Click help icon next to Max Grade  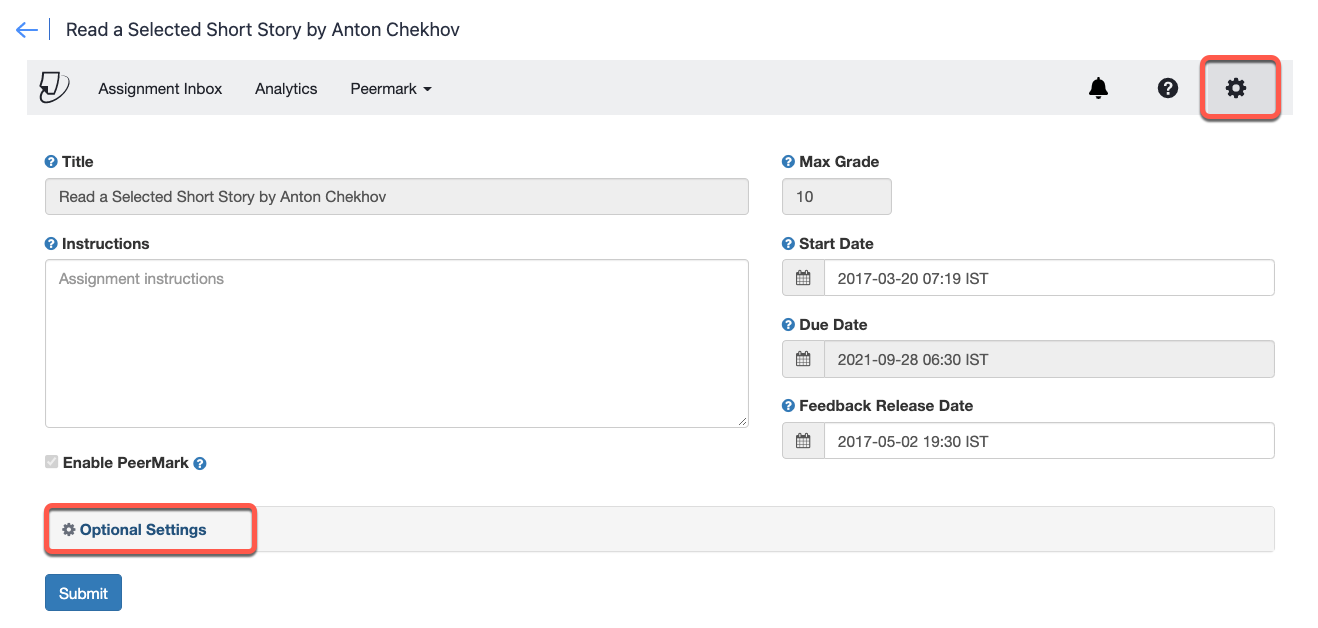click(788, 162)
